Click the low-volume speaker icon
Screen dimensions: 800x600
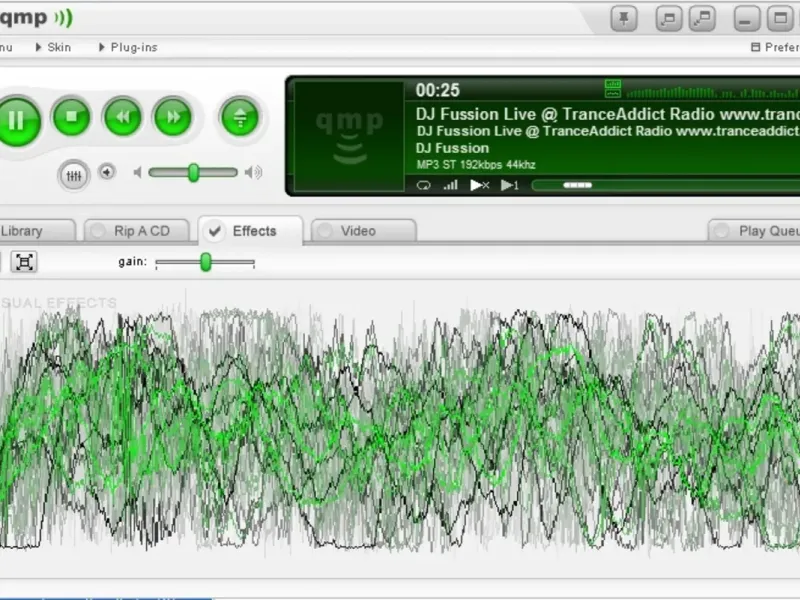point(137,172)
